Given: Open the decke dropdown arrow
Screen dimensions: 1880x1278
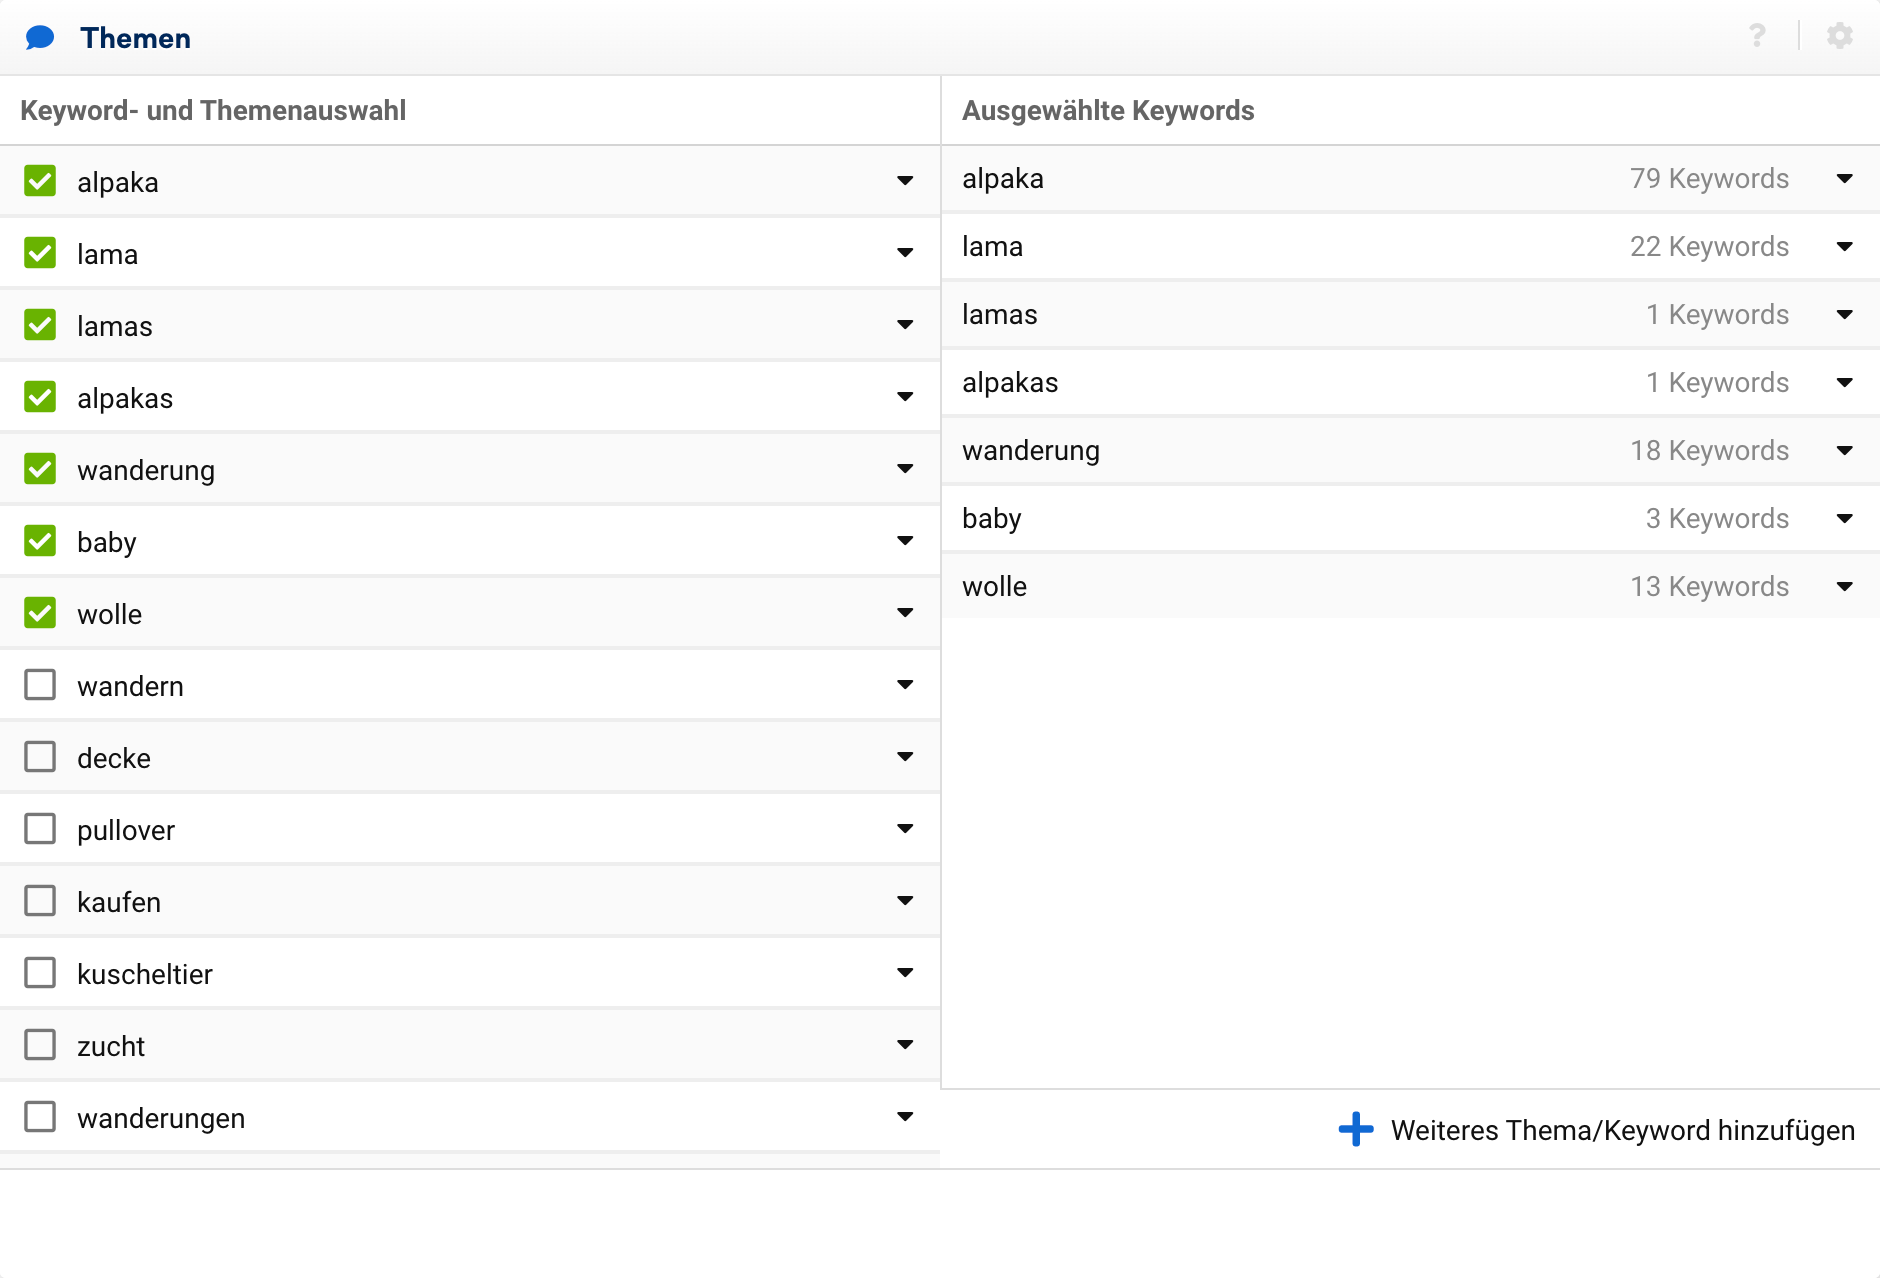Looking at the screenshot, I should pyautogui.click(x=905, y=757).
